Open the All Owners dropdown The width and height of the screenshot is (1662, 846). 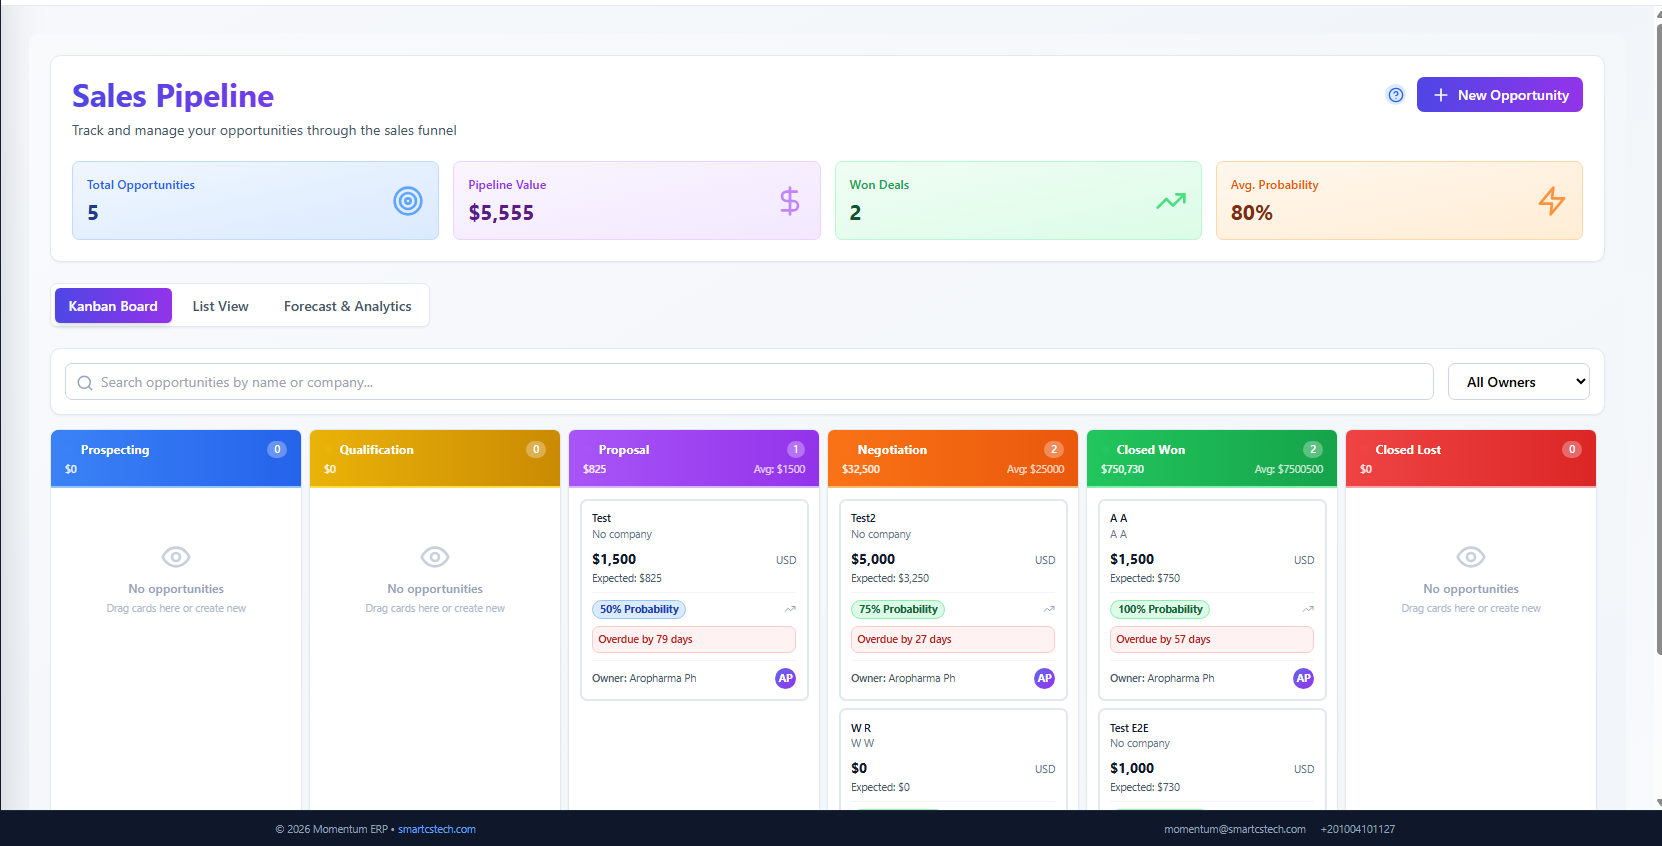(1519, 382)
